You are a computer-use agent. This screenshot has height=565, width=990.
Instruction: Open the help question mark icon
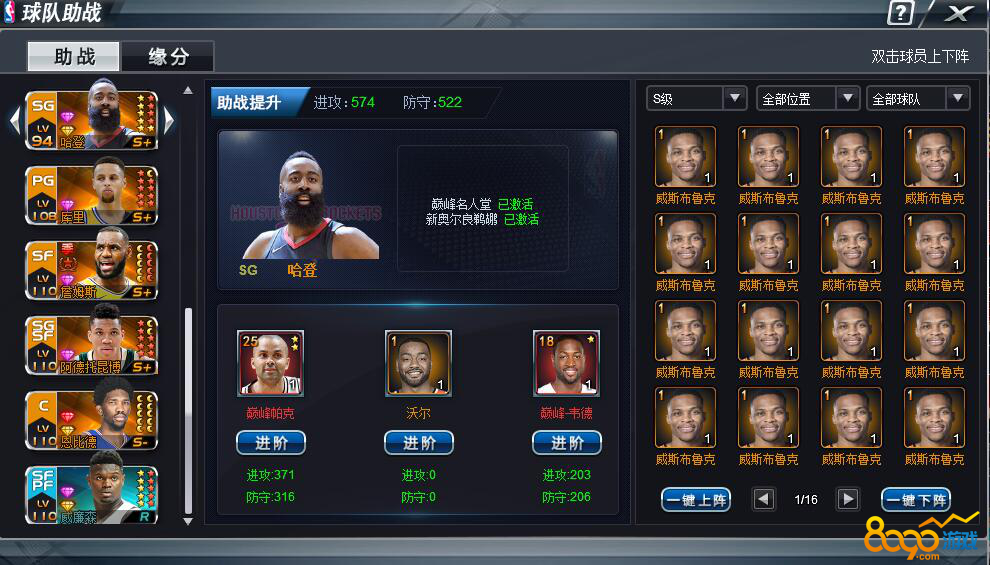coord(900,13)
